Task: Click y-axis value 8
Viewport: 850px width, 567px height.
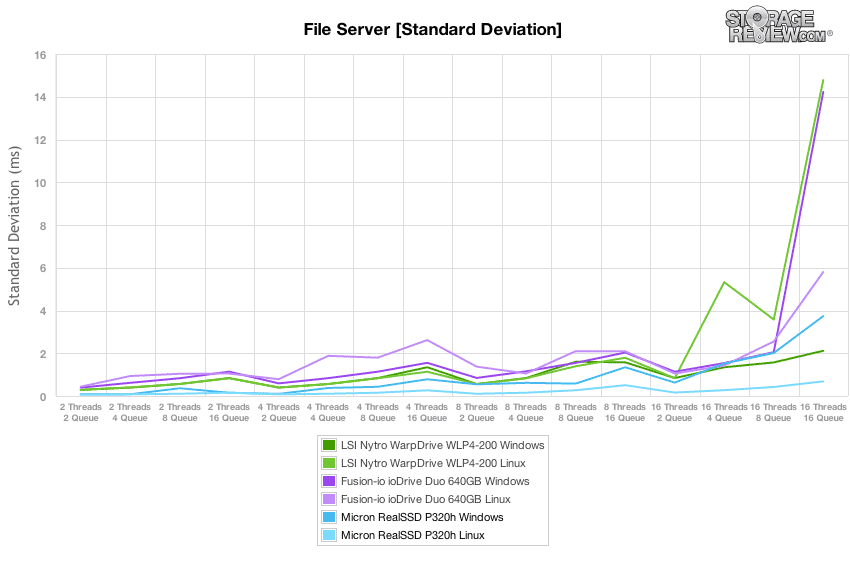Action: (43, 226)
